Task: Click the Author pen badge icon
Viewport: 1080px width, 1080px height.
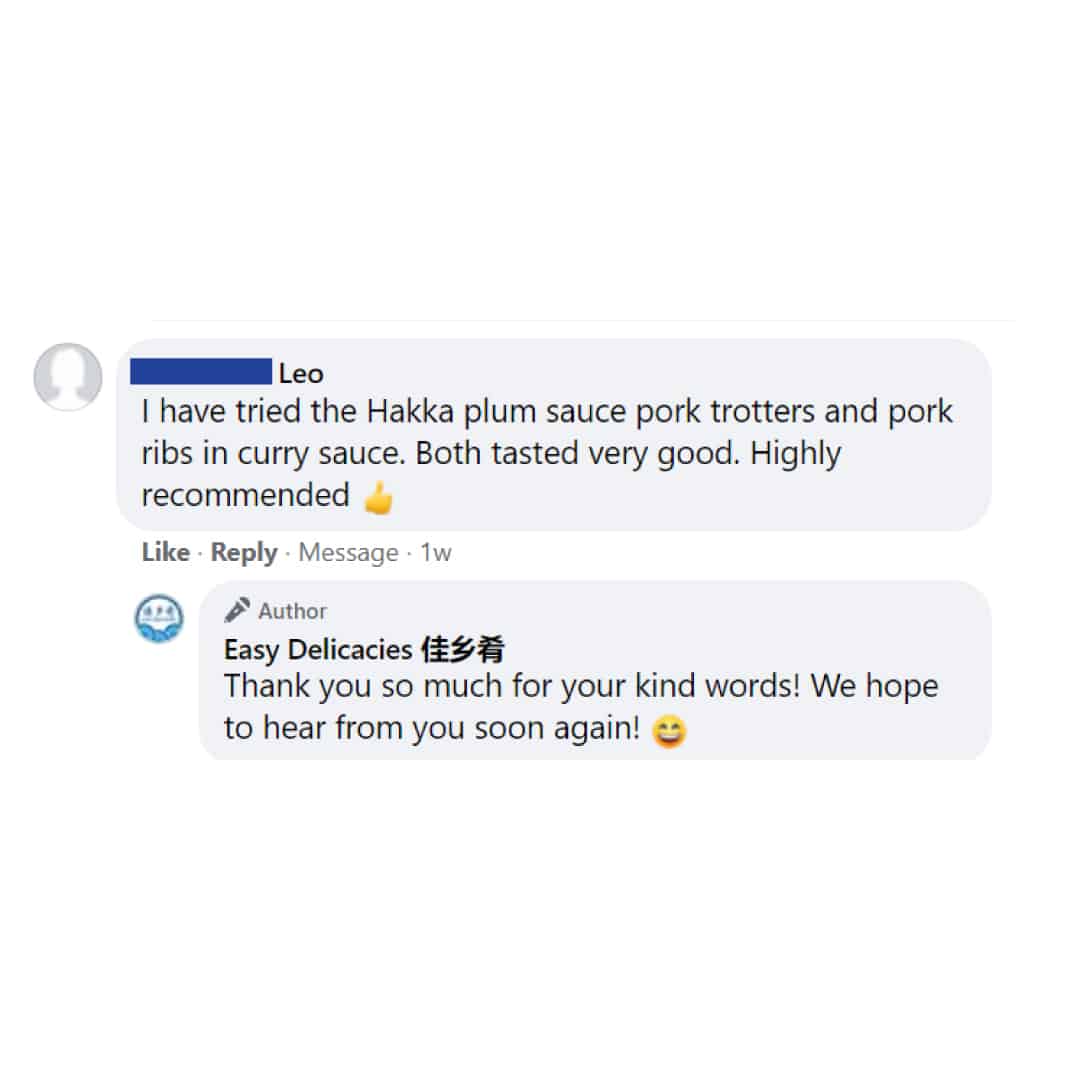Action: pos(237,610)
